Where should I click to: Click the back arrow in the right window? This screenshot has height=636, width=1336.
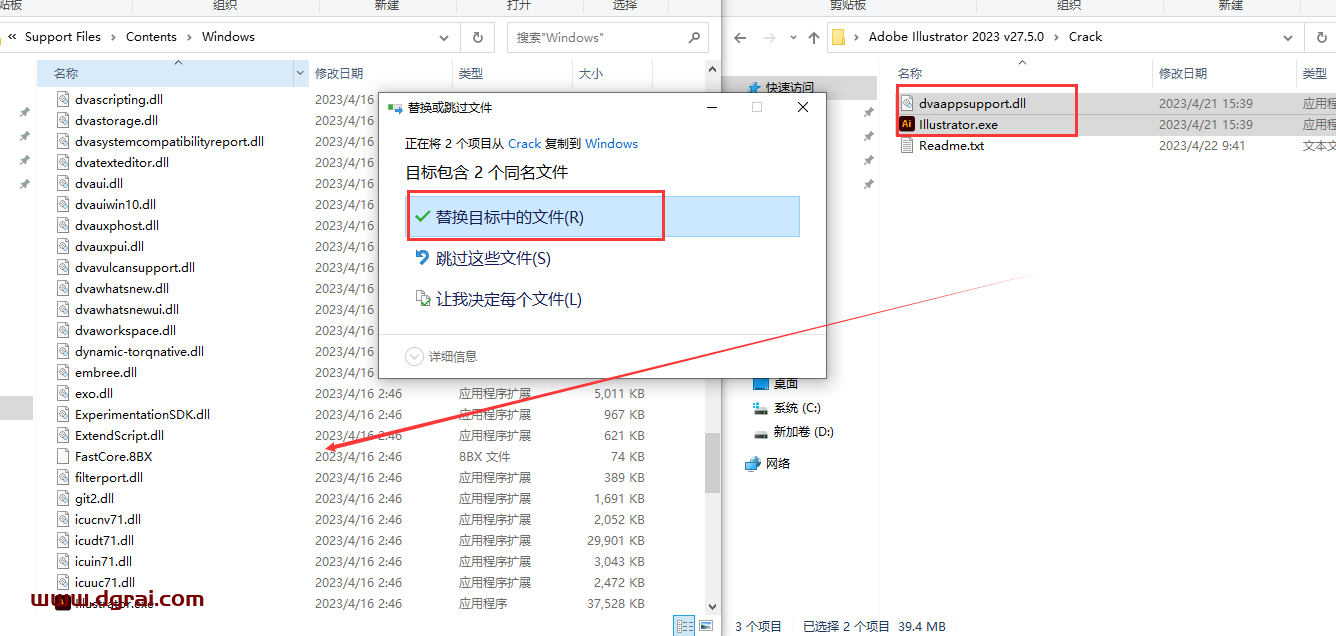point(739,37)
